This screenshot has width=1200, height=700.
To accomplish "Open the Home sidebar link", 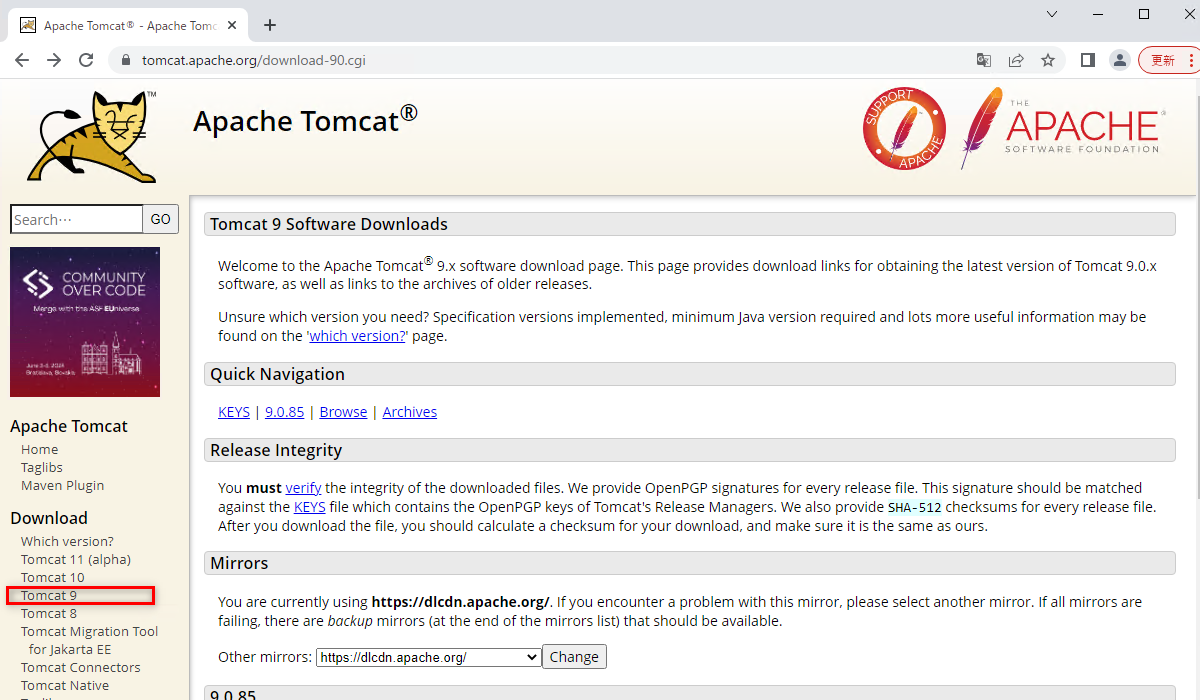I will click(40, 449).
